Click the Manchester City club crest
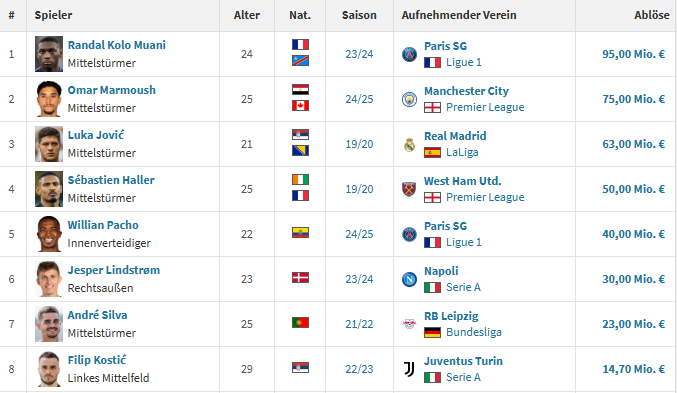This screenshot has width=677, height=393. point(409,99)
